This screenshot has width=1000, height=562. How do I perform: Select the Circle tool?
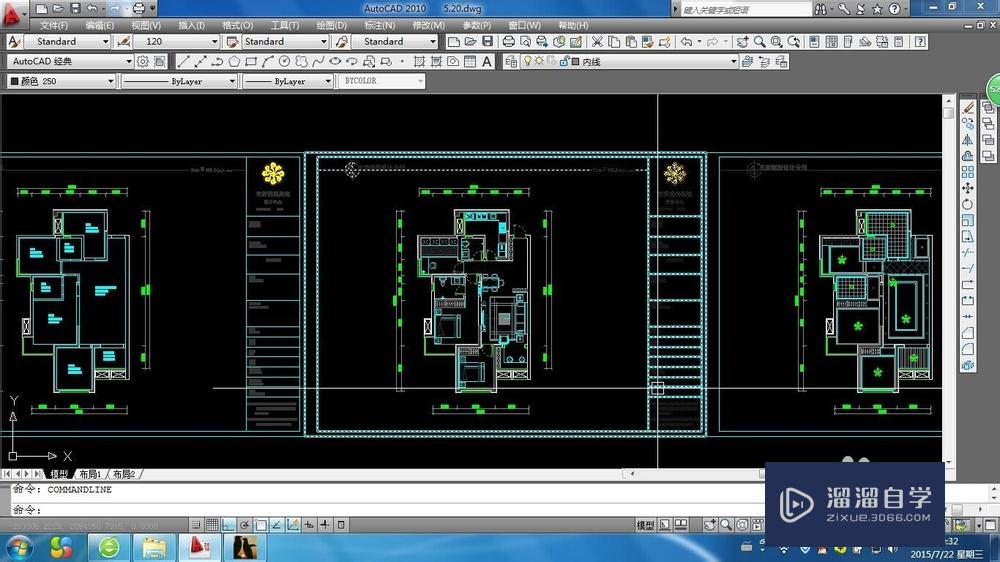coord(284,61)
